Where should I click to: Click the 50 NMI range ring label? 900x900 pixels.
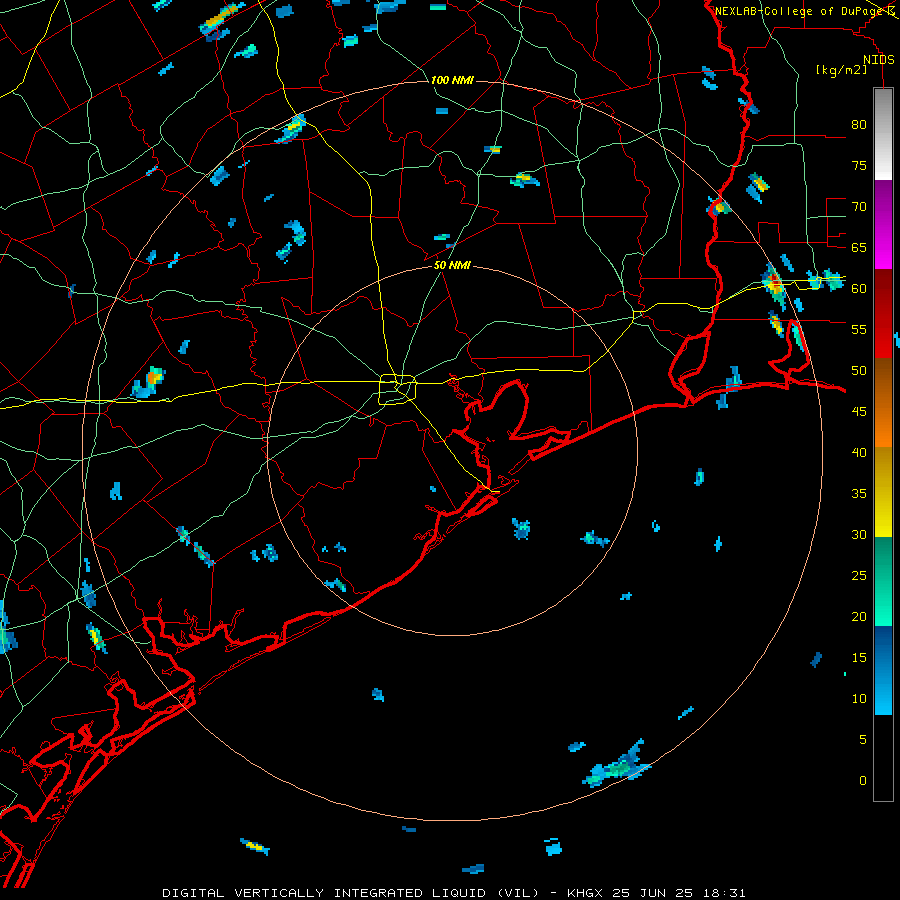[452, 265]
